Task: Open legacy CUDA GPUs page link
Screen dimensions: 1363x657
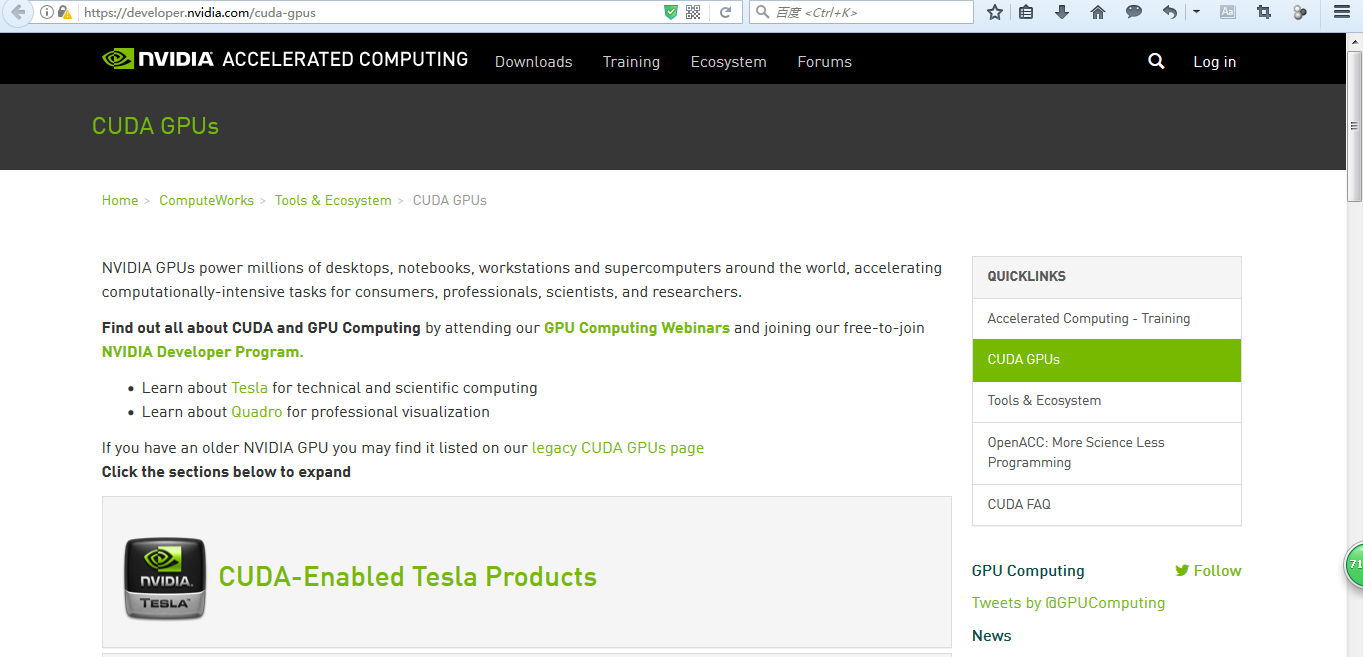Action: click(x=618, y=448)
